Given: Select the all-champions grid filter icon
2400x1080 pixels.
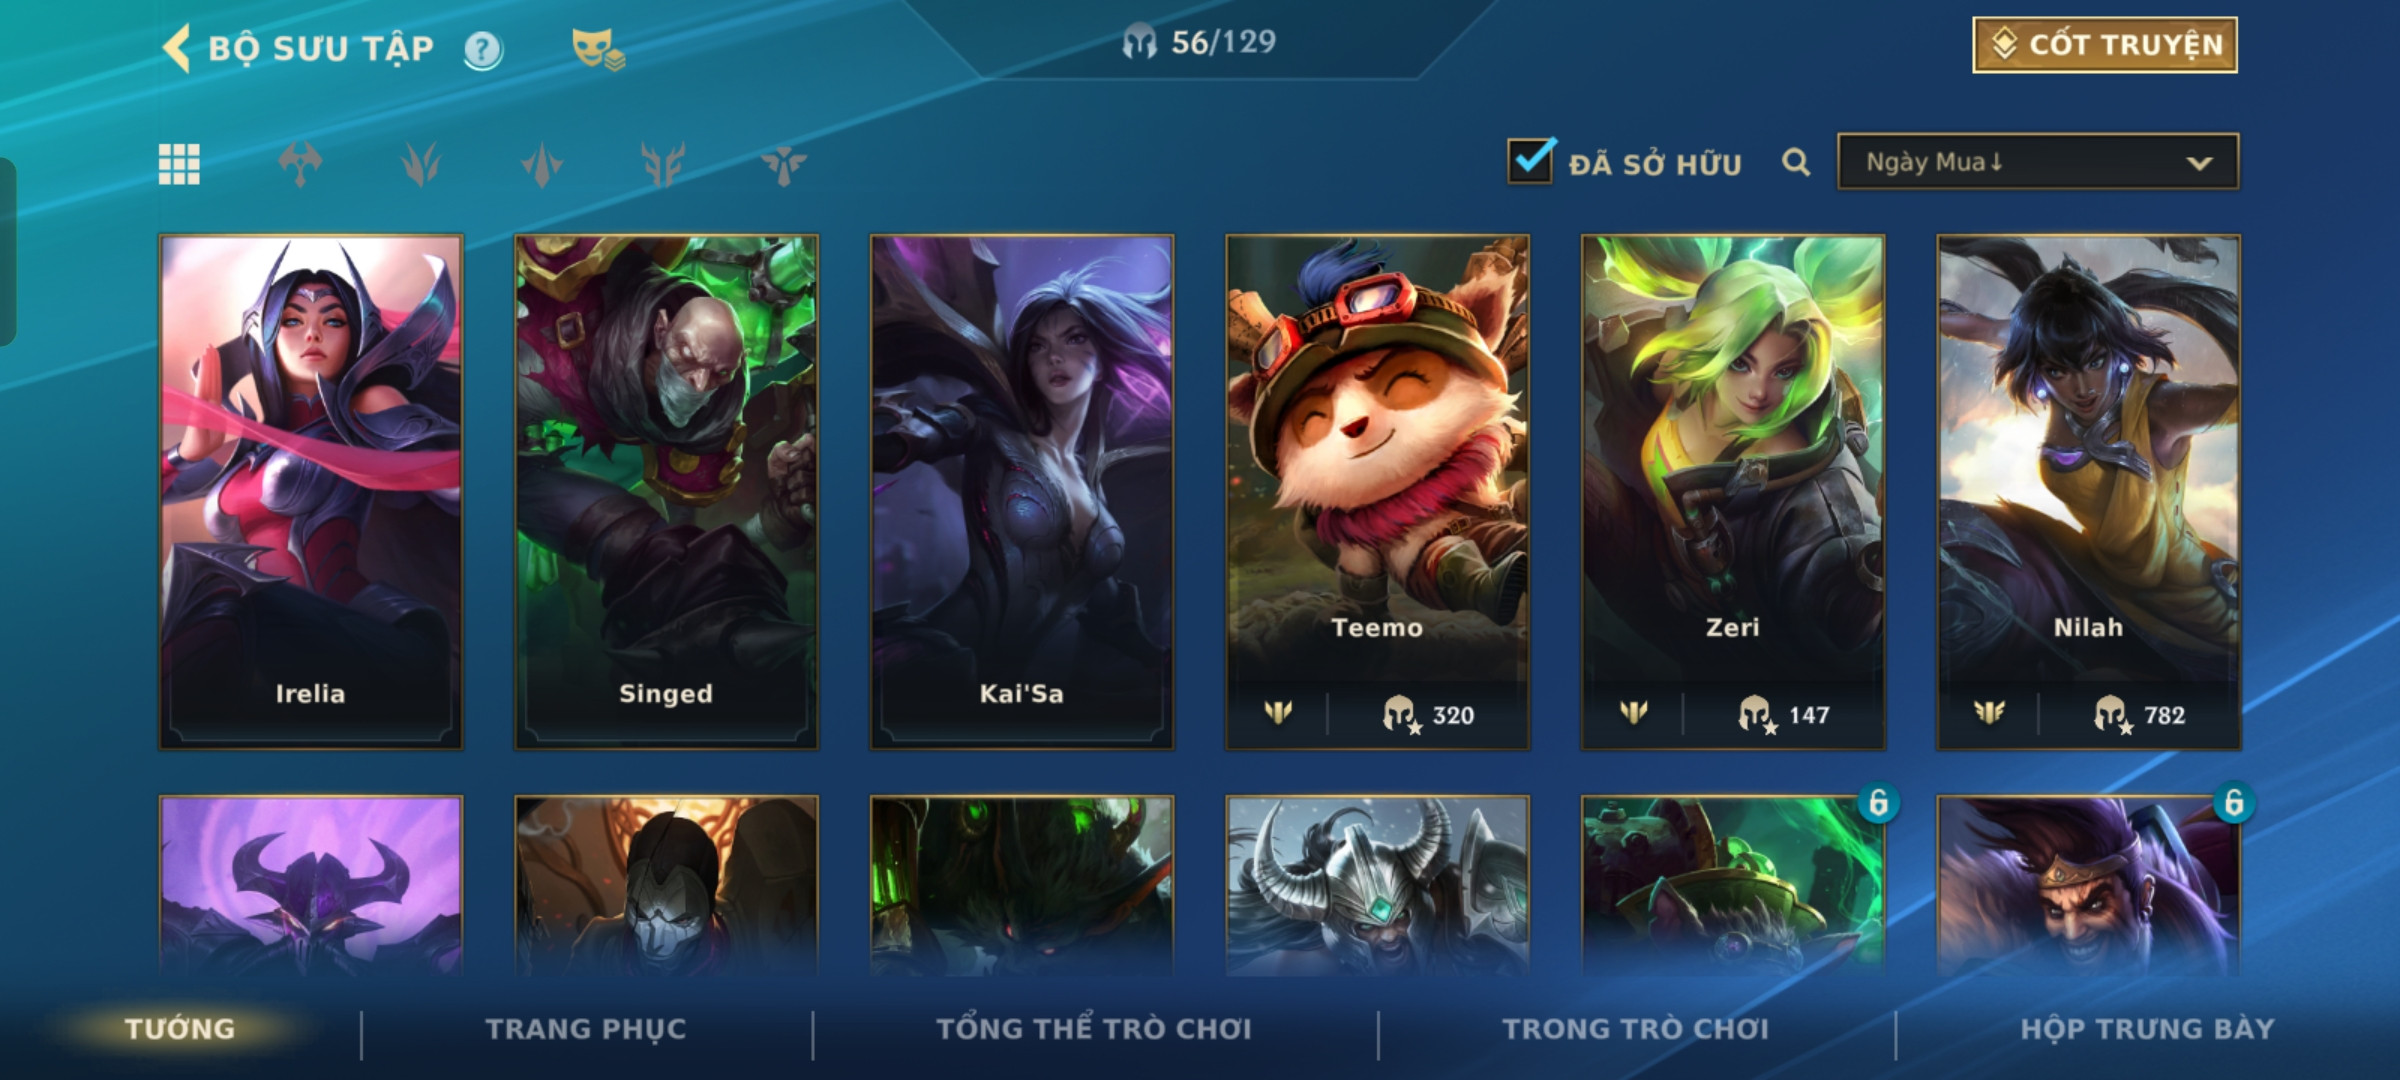Looking at the screenshot, I should 179,164.
